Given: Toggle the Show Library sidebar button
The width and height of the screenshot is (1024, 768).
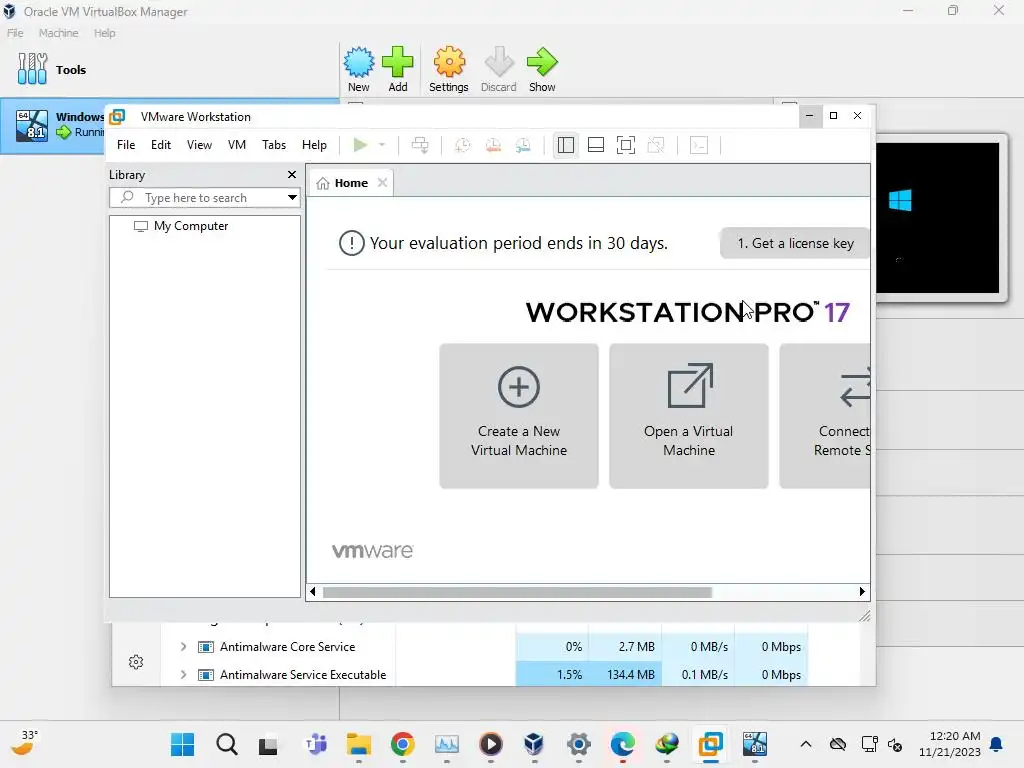Looking at the screenshot, I should (566, 145).
